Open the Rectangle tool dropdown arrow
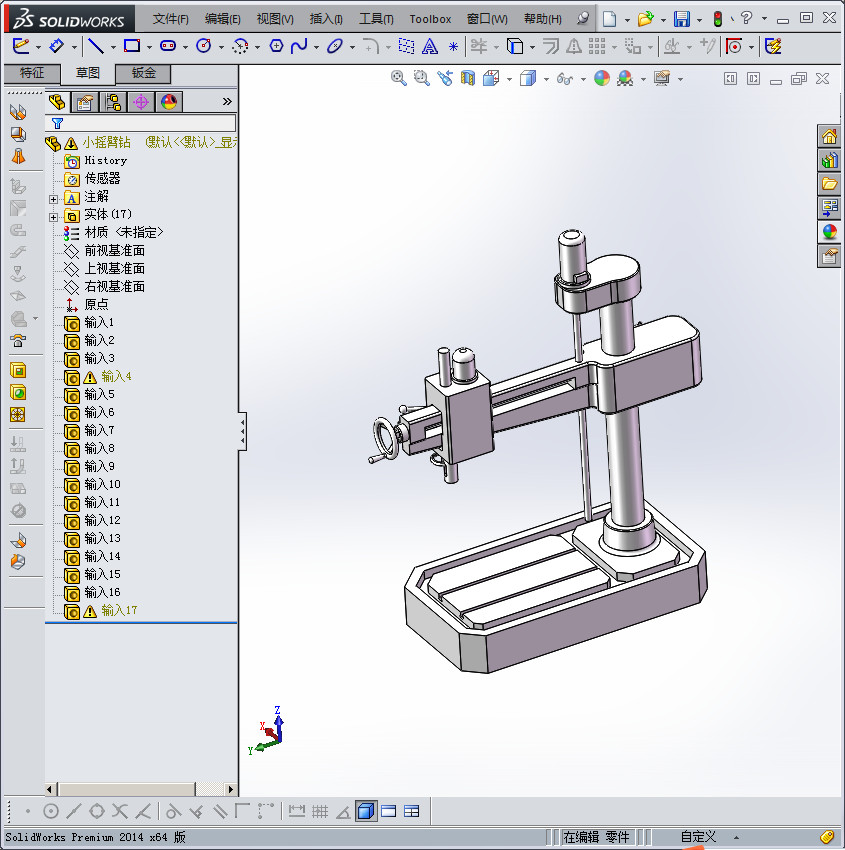 coord(149,47)
